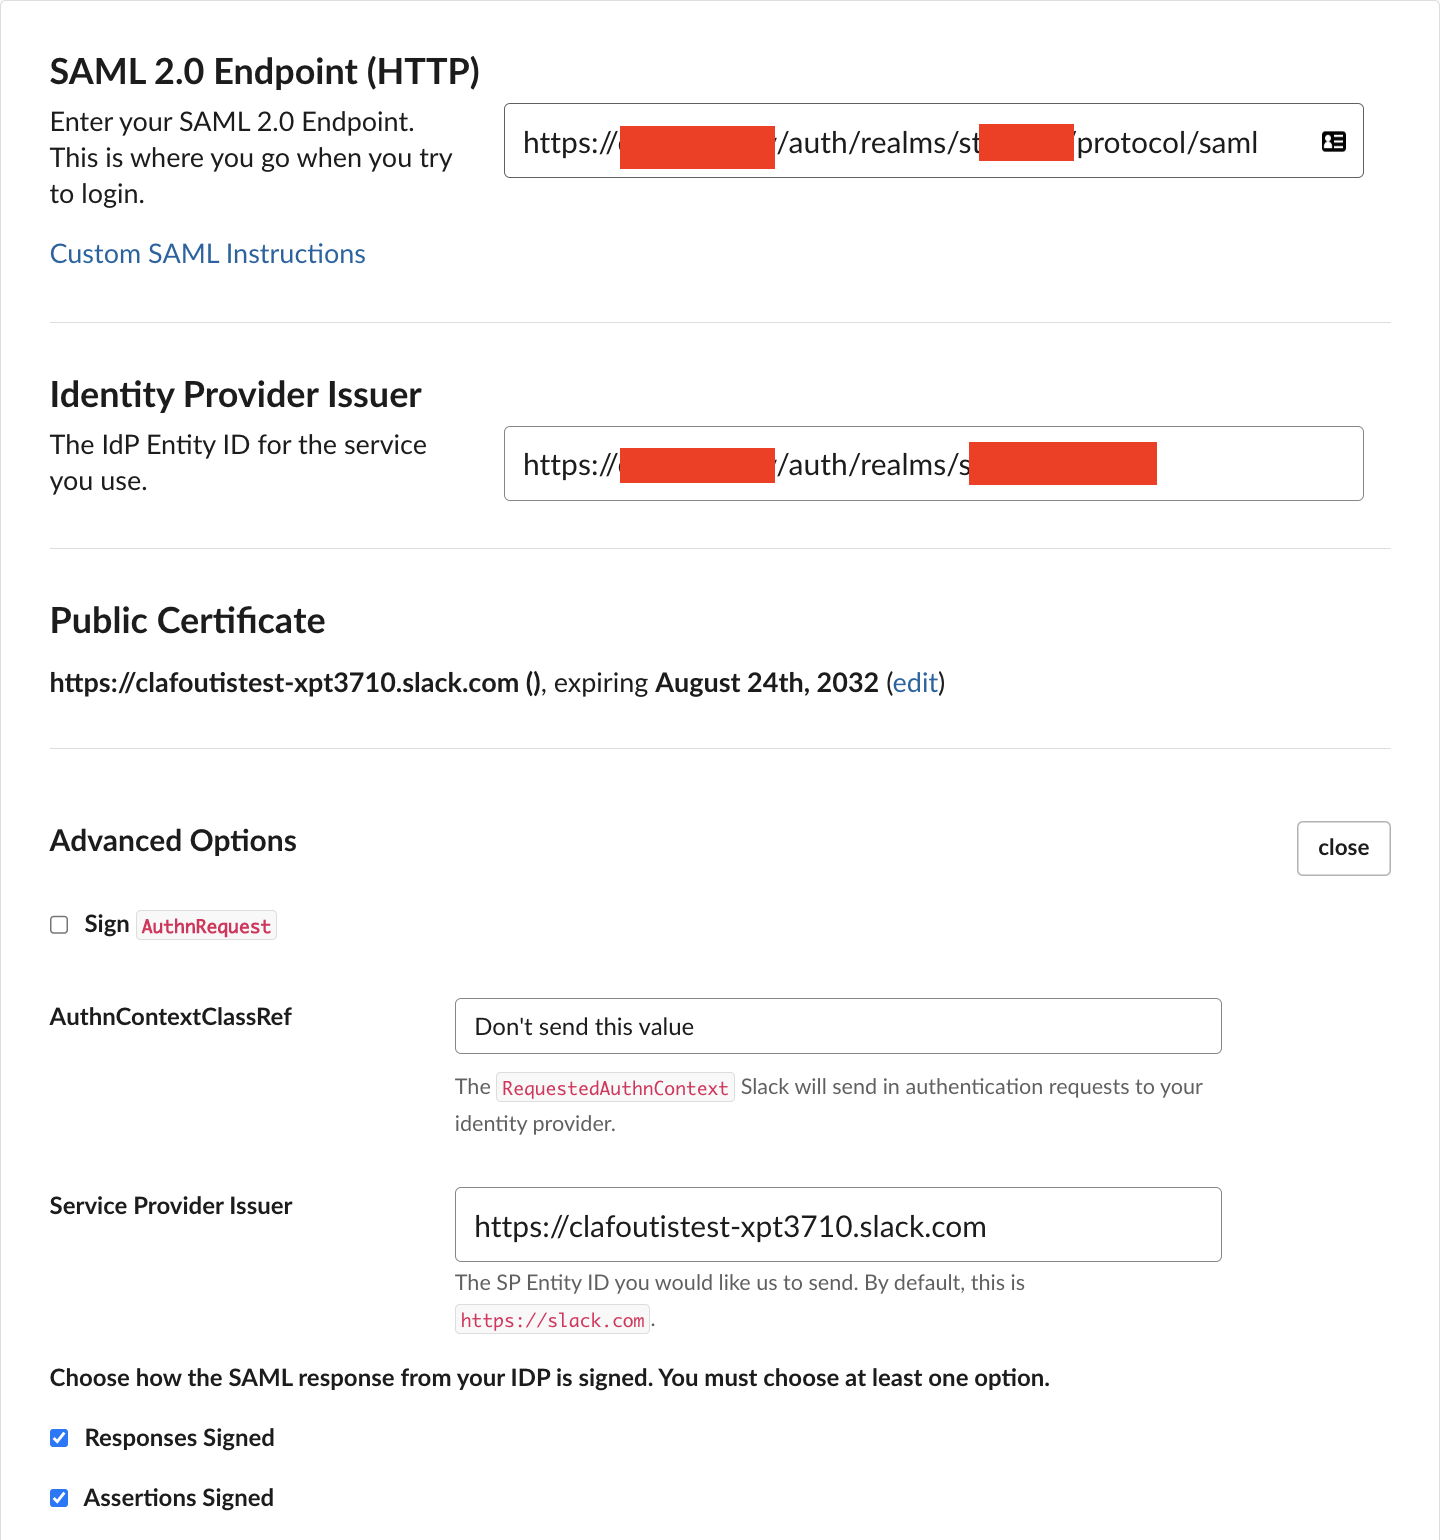Click edit next to the certificate expiry date
The image size is (1440, 1540).
click(915, 683)
